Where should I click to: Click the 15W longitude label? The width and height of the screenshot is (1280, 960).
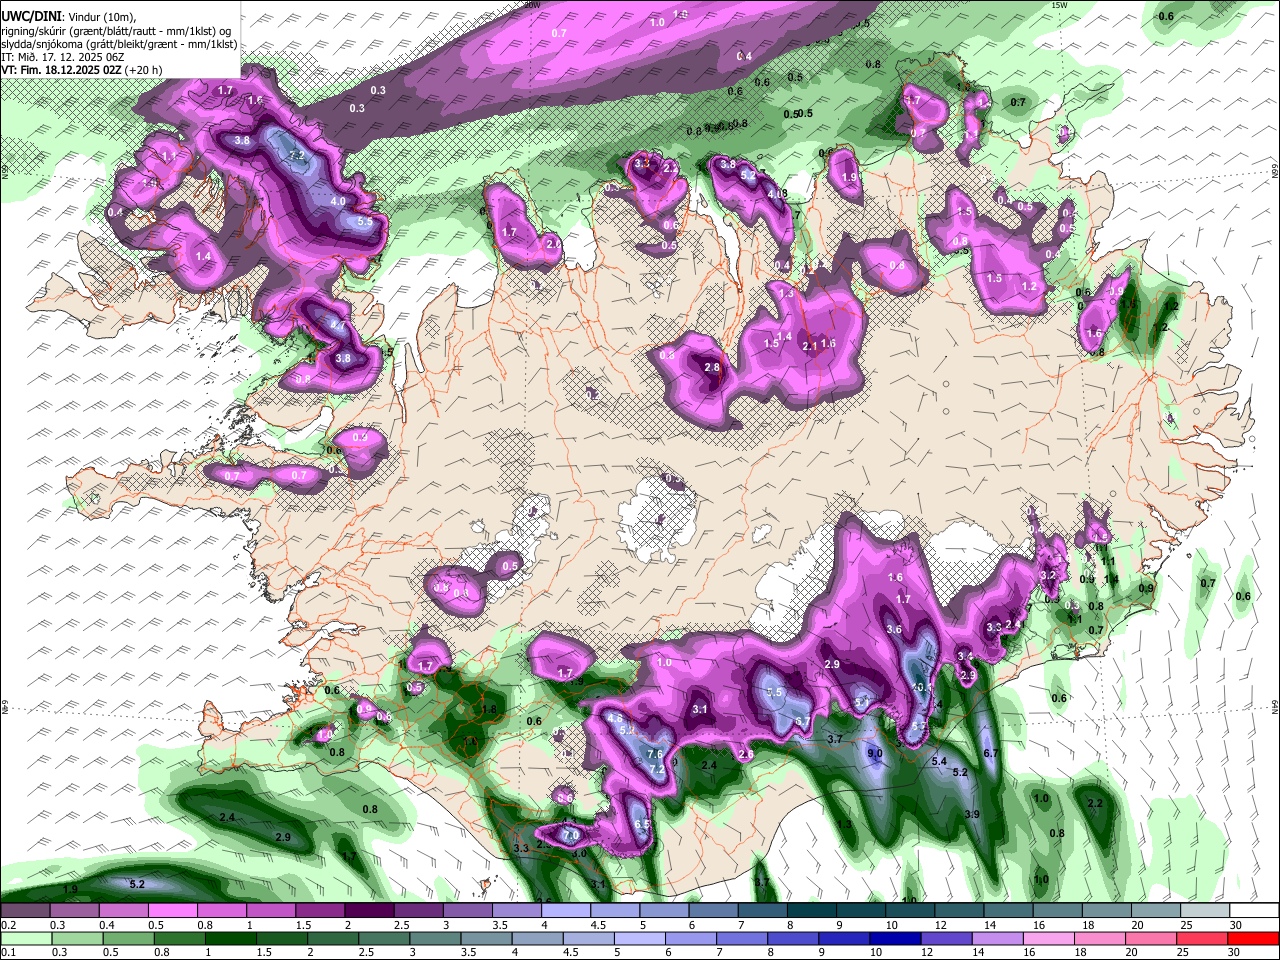pos(1059,5)
